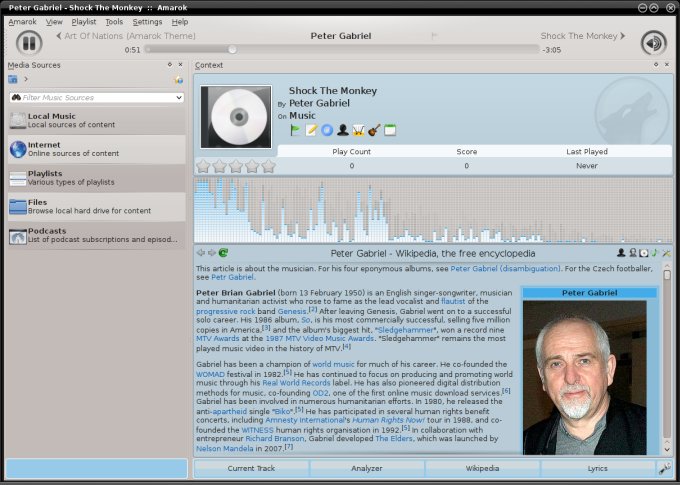Pause playback with the pause button

pos(29,43)
